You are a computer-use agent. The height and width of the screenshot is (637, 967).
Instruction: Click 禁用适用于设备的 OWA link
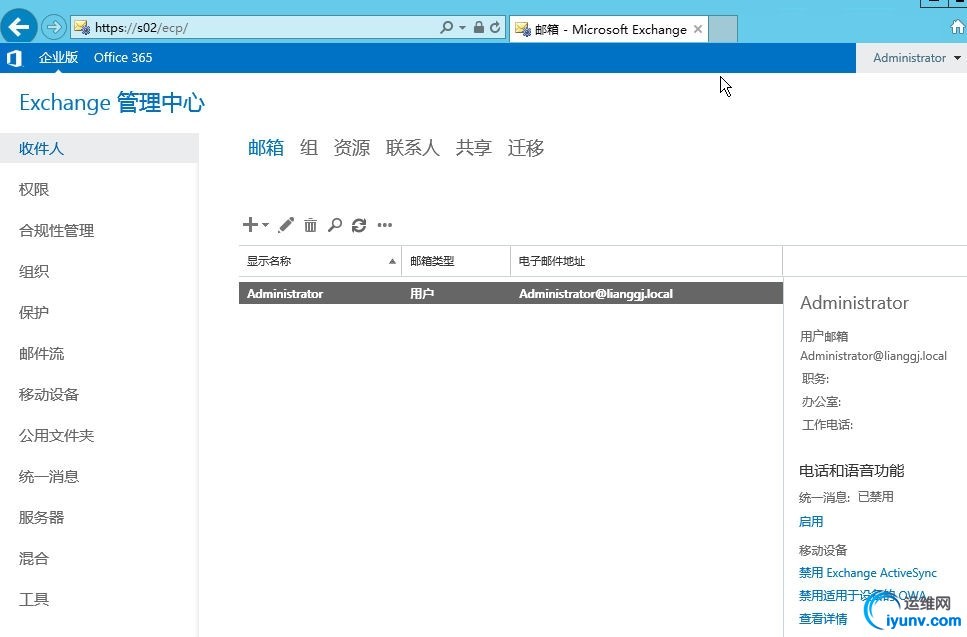click(862, 596)
